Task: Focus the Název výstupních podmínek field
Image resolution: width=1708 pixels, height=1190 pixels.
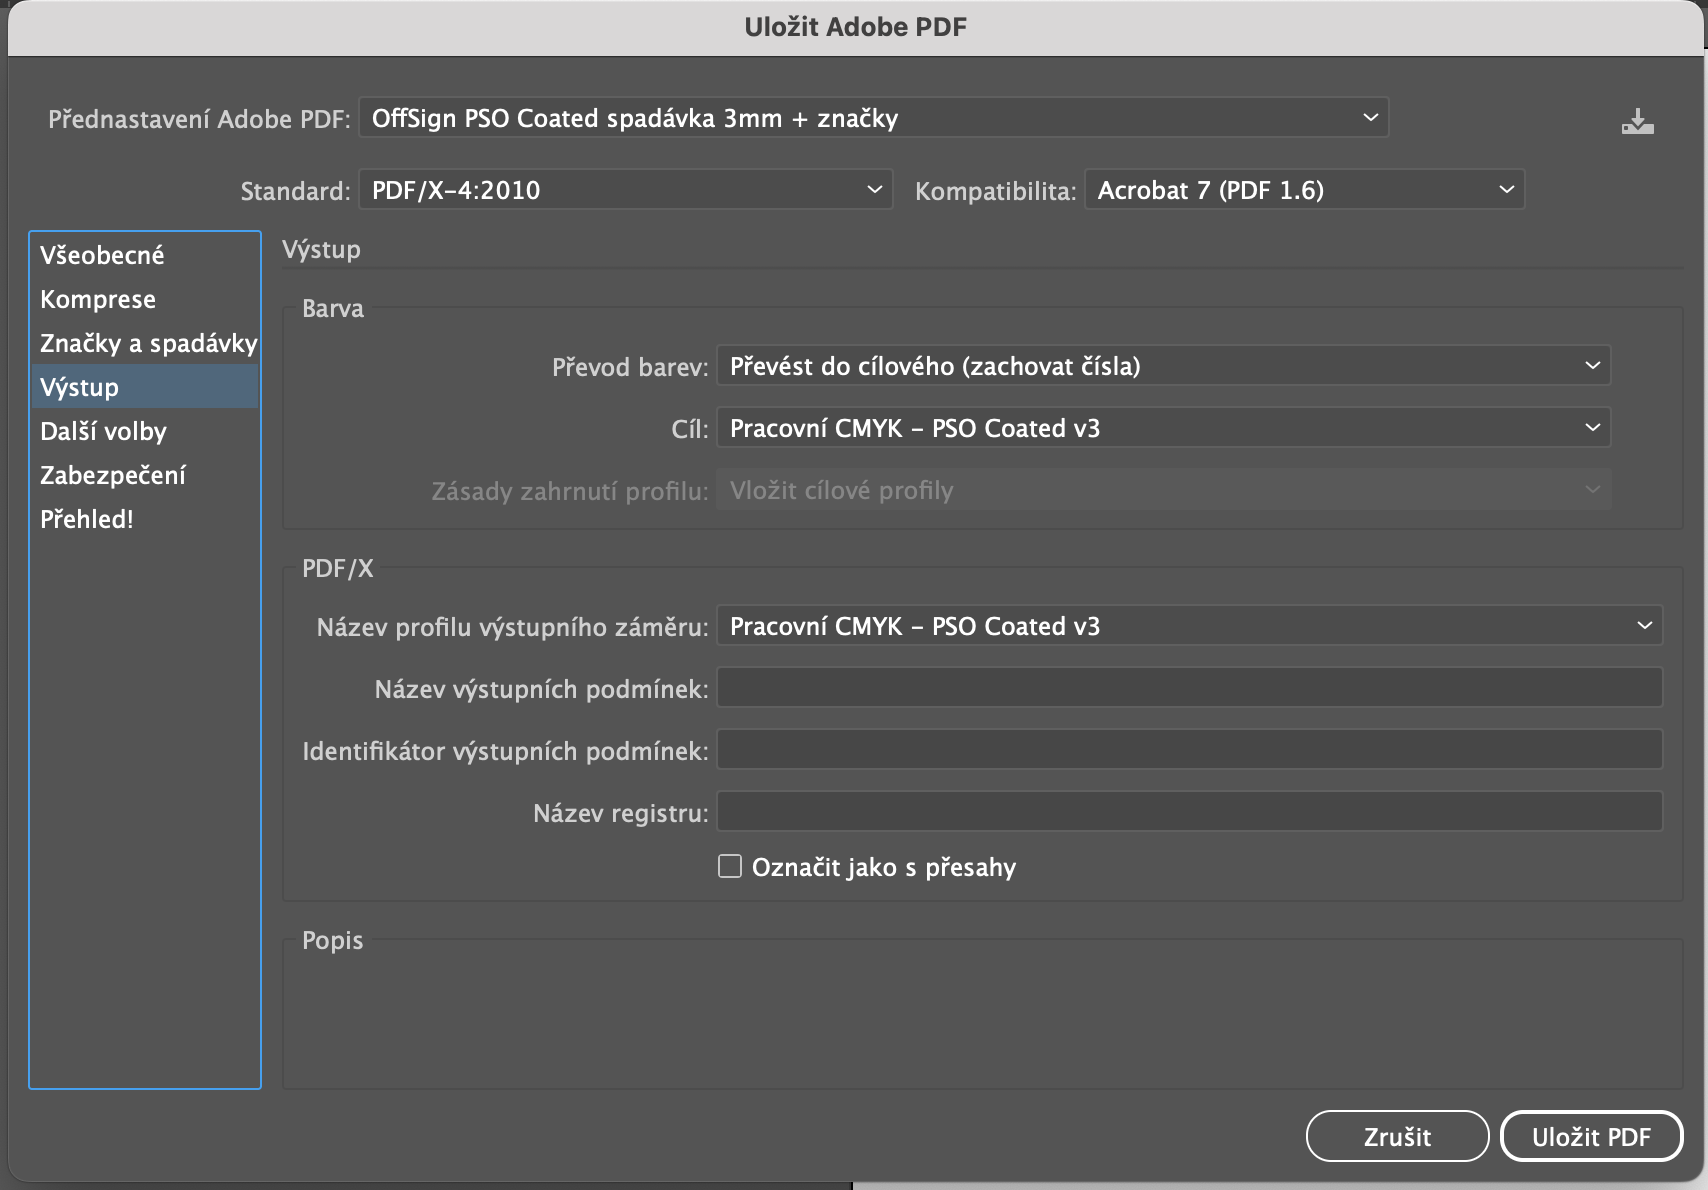Action: [x=1190, y=688]
